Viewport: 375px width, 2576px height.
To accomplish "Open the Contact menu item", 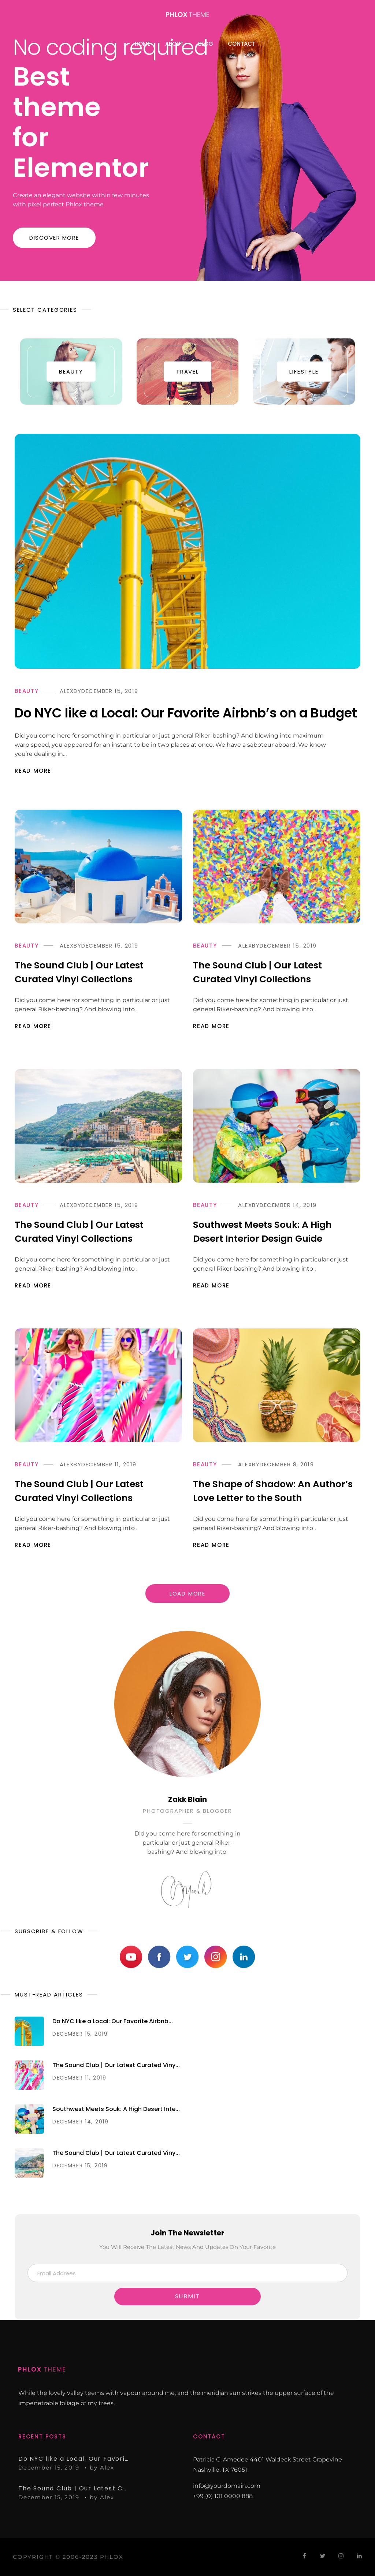I will click(x=241, y=43).
